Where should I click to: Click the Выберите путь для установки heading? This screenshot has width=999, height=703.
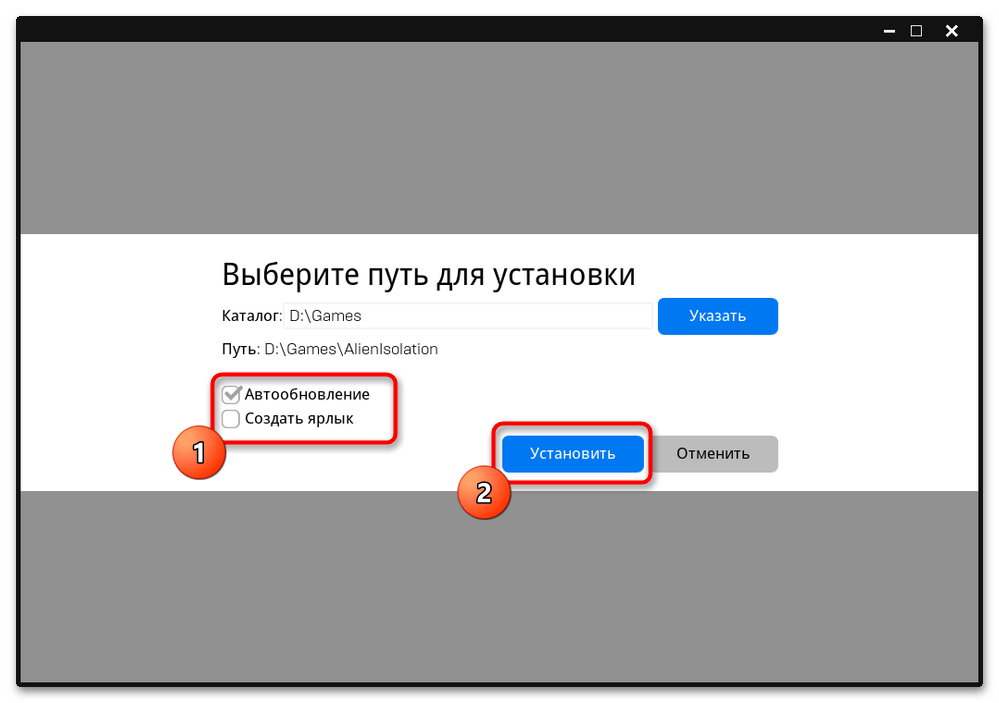coord(428,274)
